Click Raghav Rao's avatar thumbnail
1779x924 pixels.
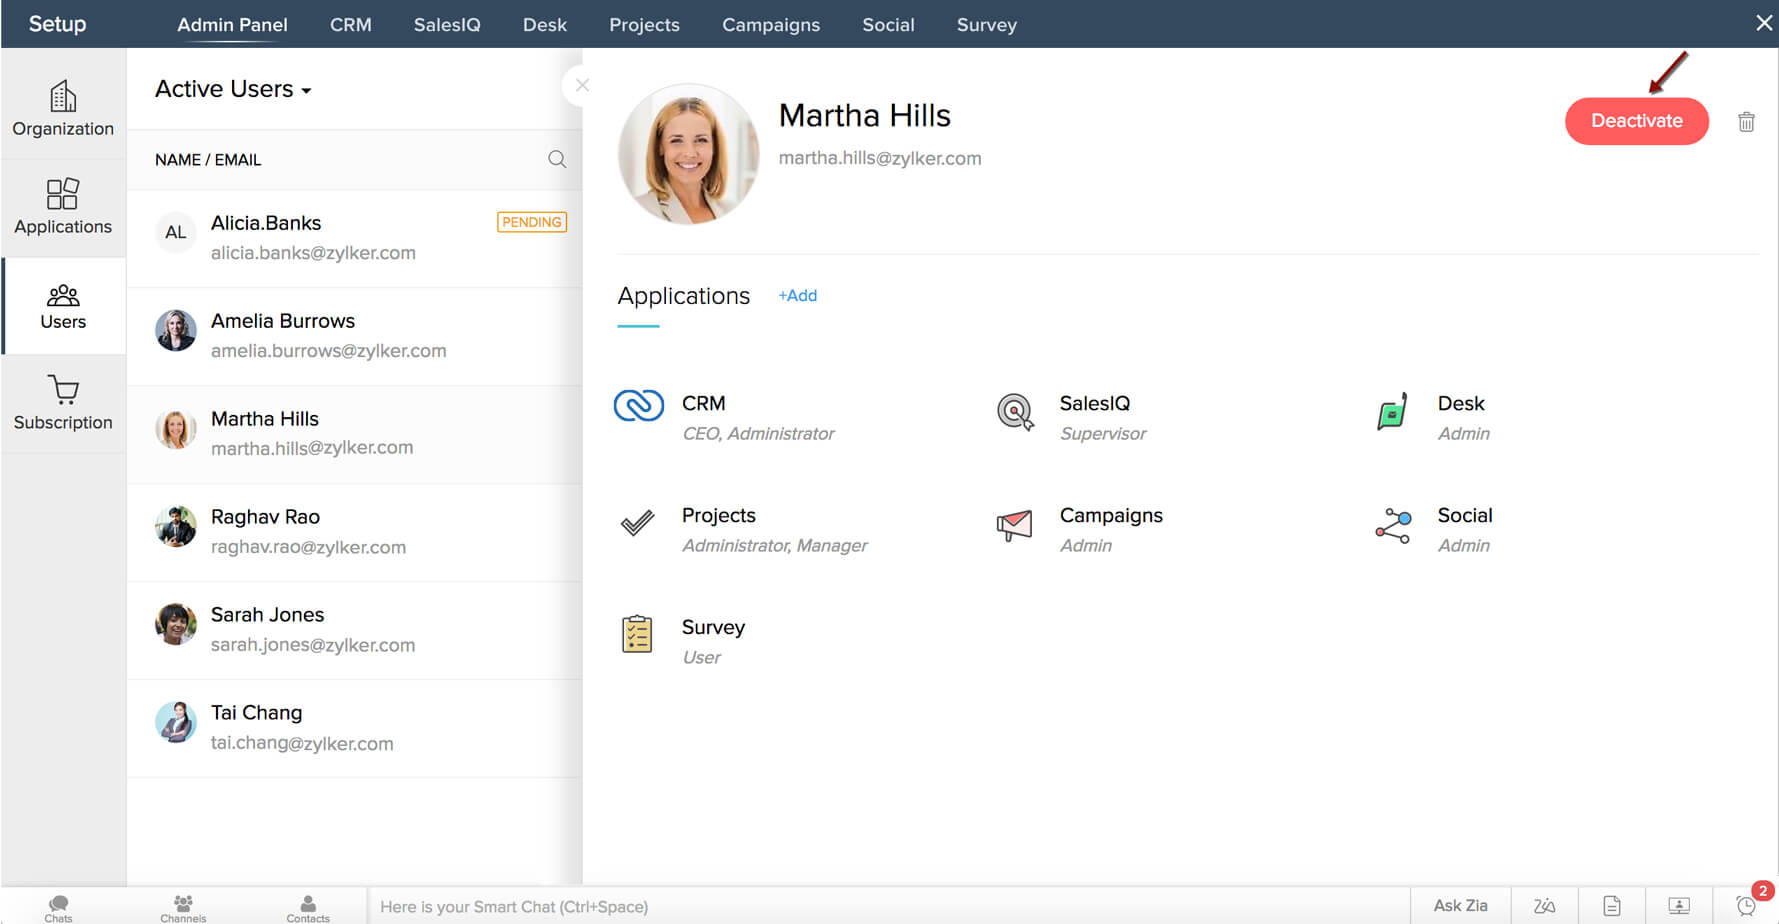[176, 526]
